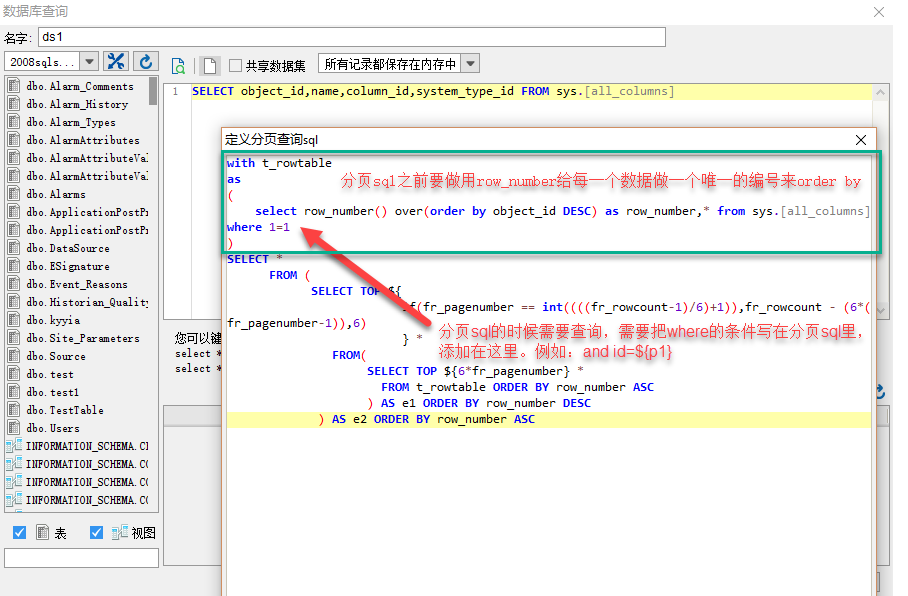This screenshot has width=908, height=596.
Task: Open the 2008sqls data connection dropdown
Action: pyautogui.click(x=89, y=61)
